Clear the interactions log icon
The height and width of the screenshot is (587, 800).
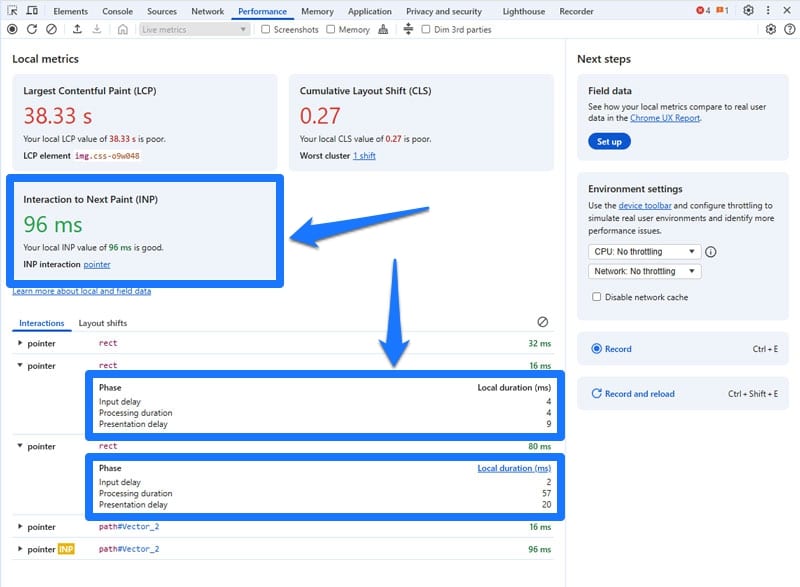(542, 322)
